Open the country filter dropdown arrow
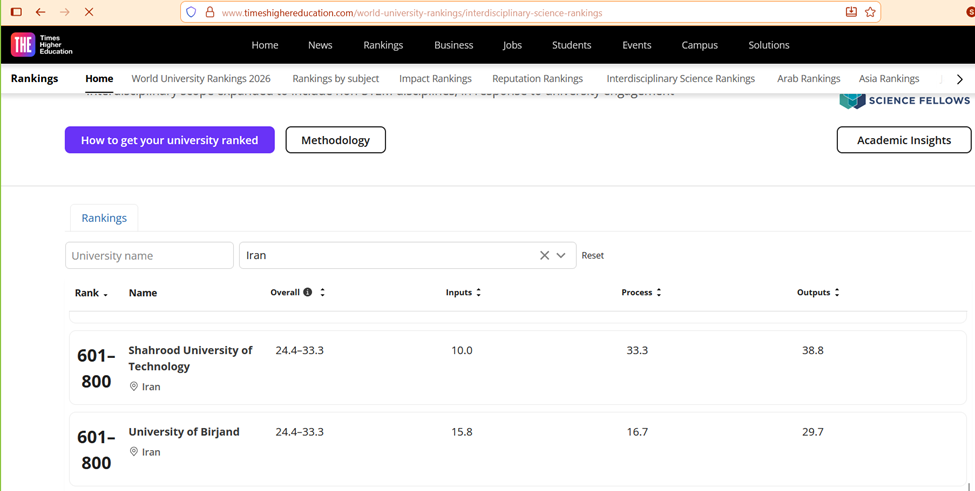975x491 pixels. click(x=561, y=255)
